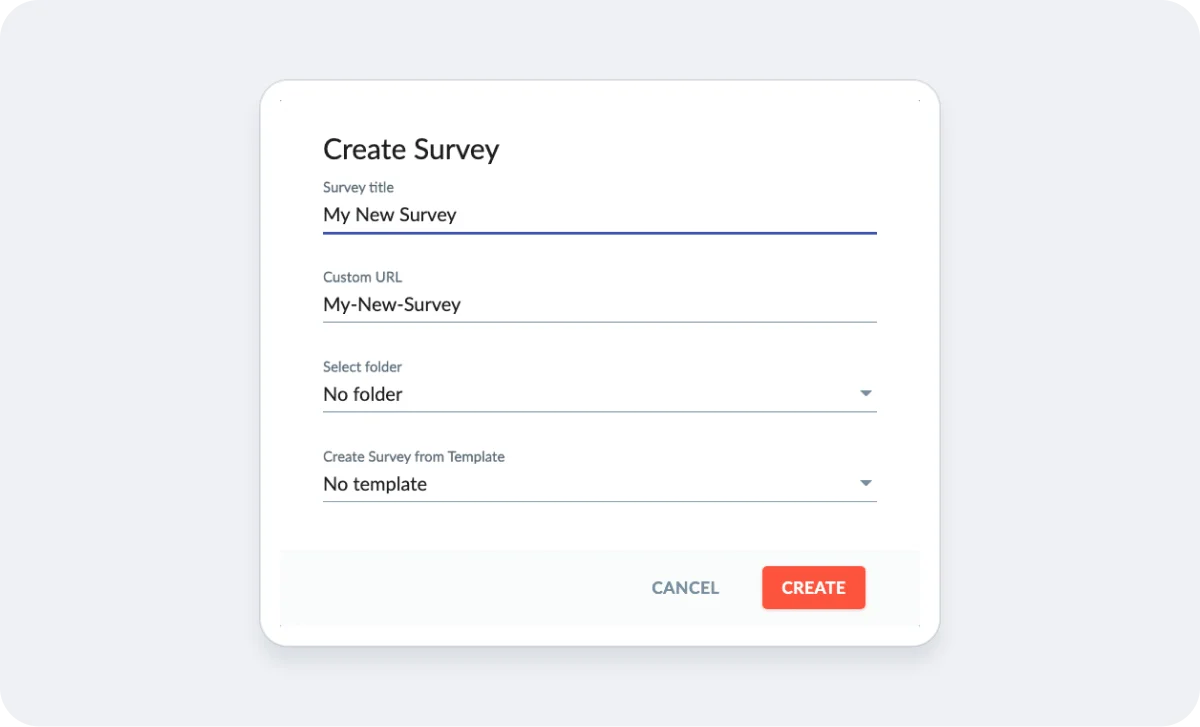Click the Create Survey from Template label
This screenshot has height=727, width=1200.
pos(413,457)
